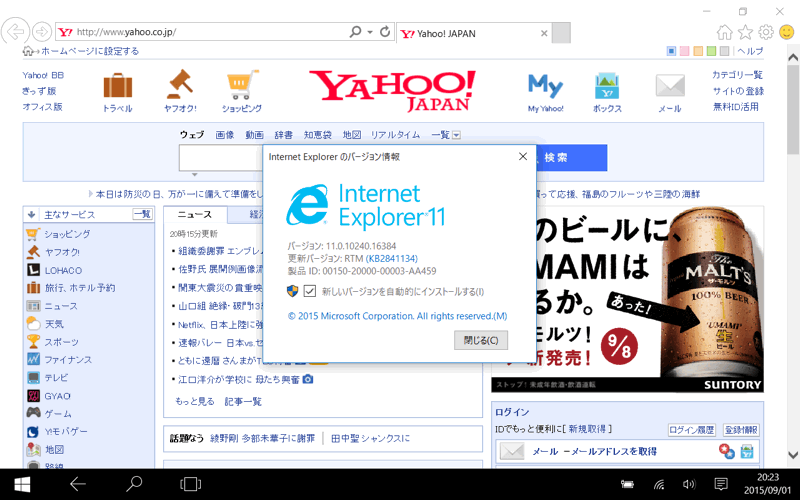Click the ボックス icon
The height and width of the screenshot is (500, 800).
[x=607, y=85]
